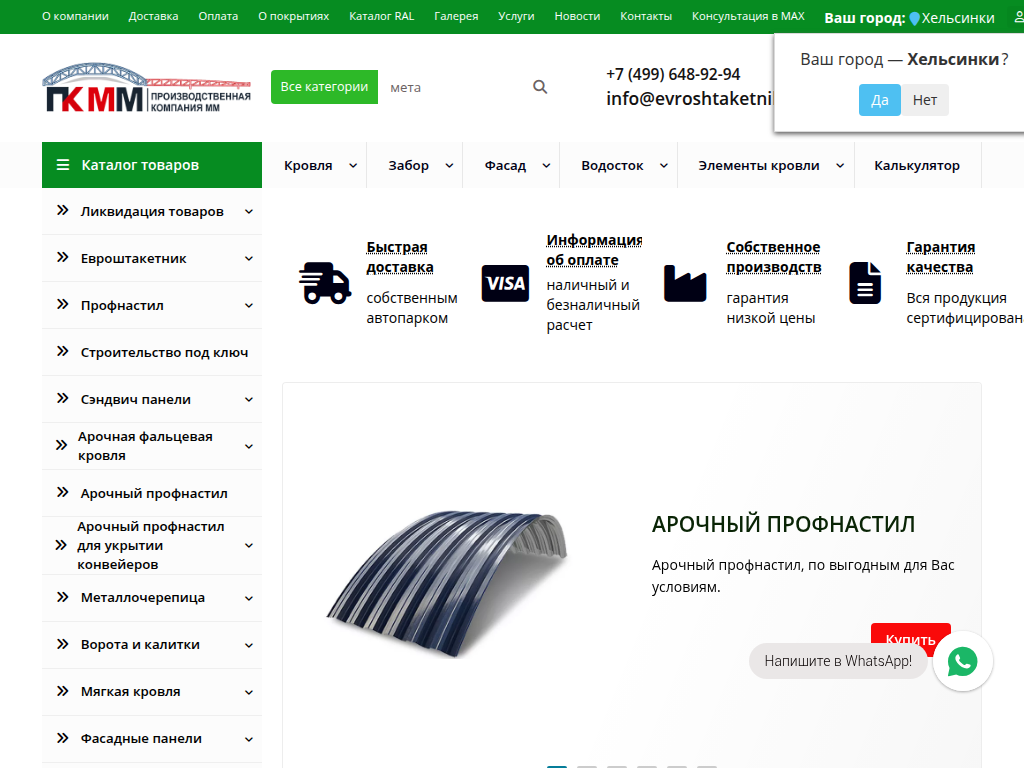
Task: Open Быстрая доставка link
Action: (400, 257)
